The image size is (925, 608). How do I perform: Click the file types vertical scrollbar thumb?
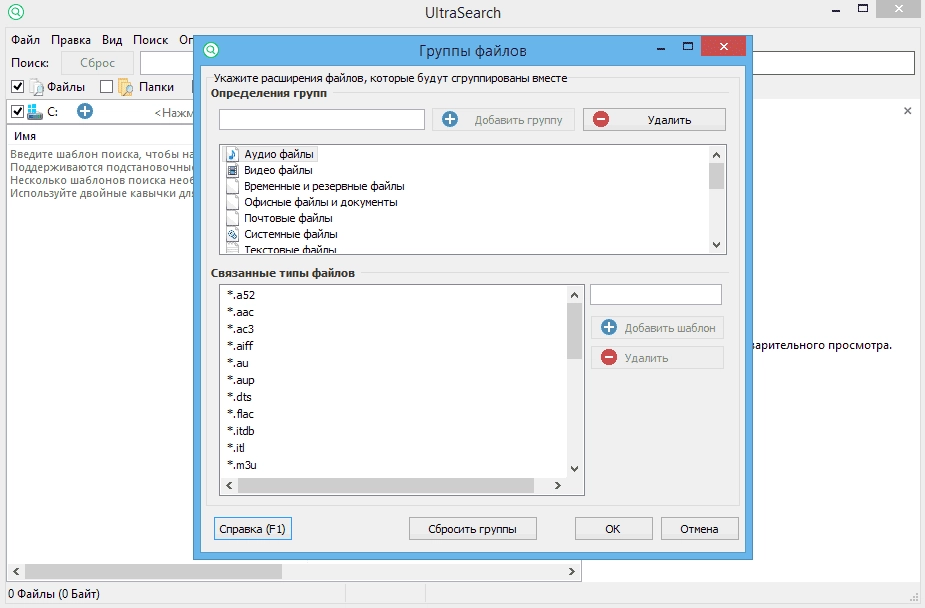[x=575, y=331]
